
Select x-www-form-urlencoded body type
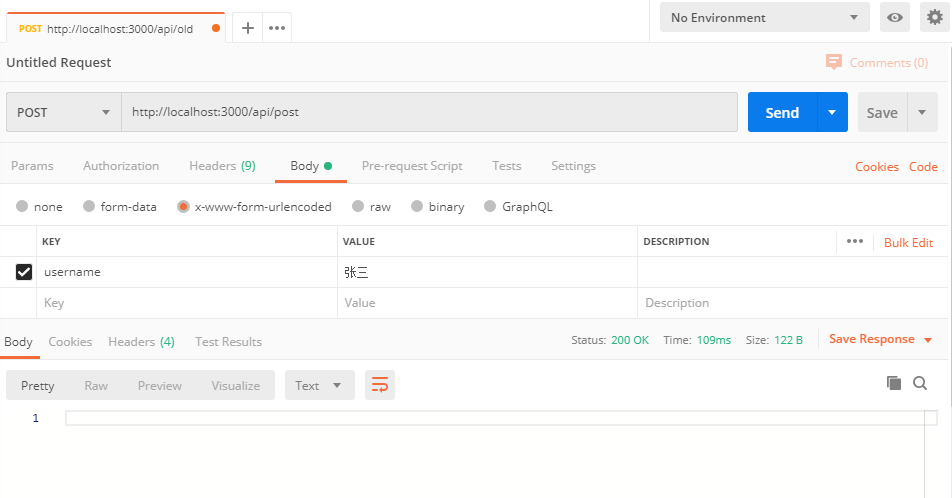tap(183, 206)
